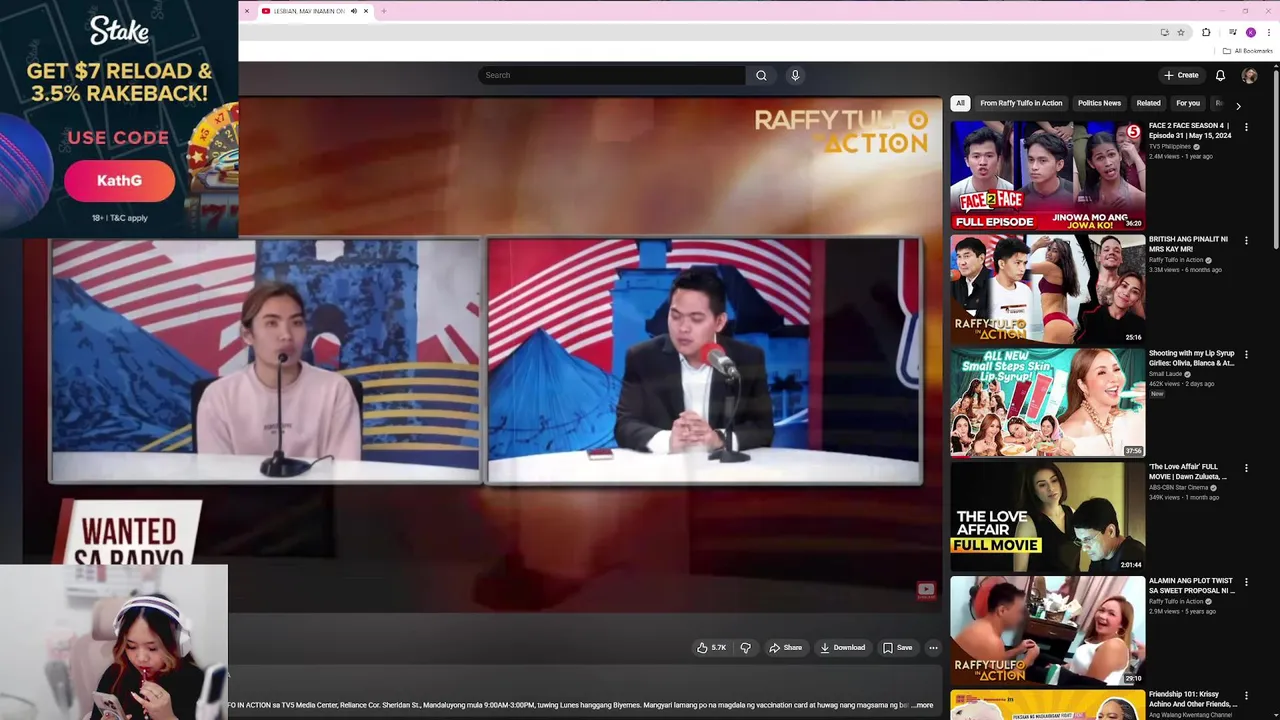Select the Politics News chip

pyautogui.click(x=1099, y=103)
